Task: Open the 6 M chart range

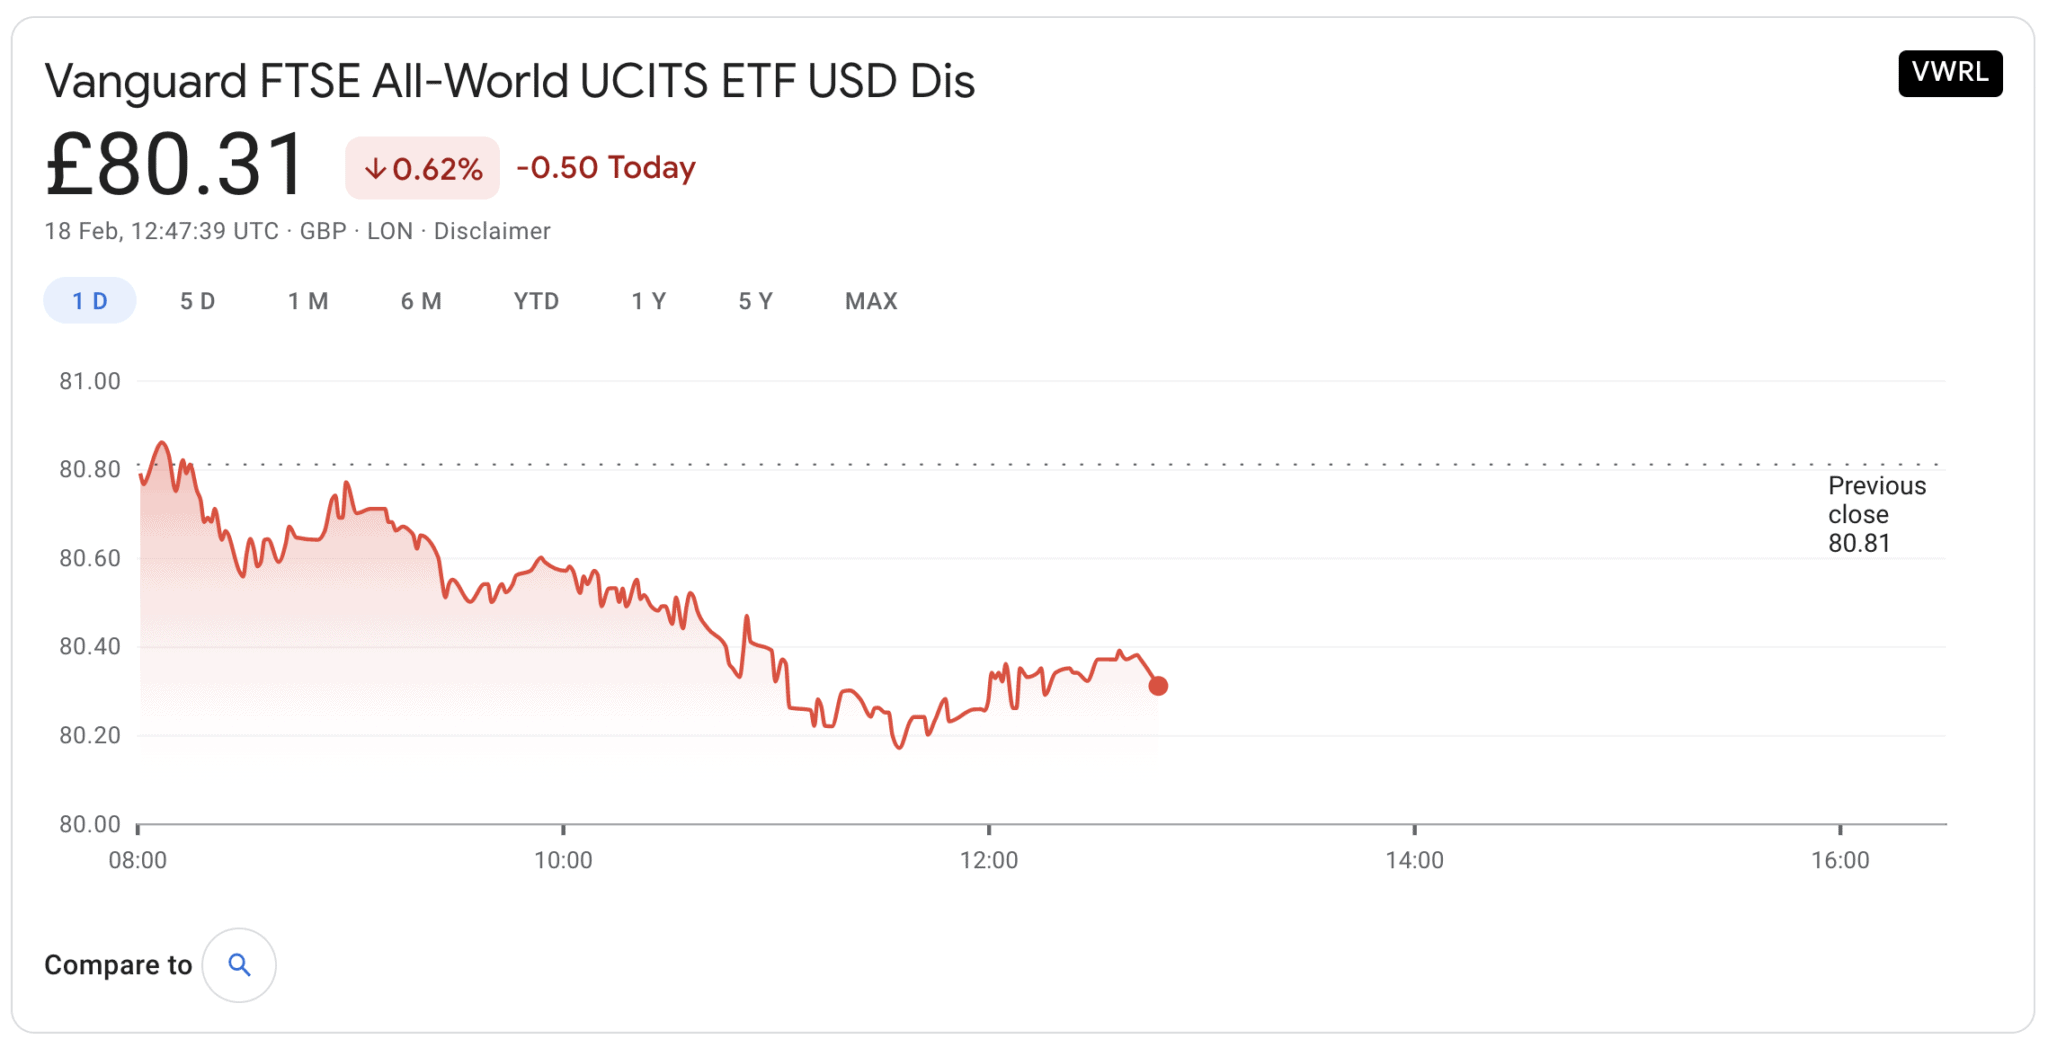Action: click(421, 301)
